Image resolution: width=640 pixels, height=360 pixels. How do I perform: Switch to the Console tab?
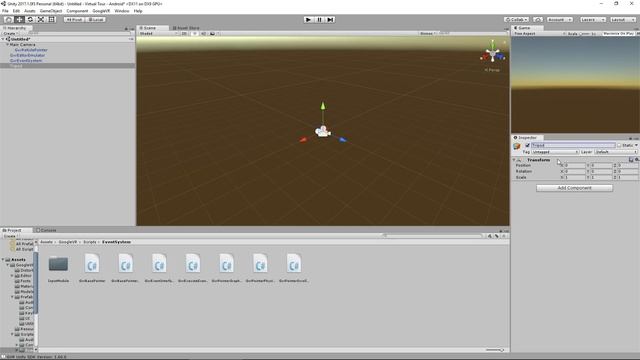click(47, 230)
